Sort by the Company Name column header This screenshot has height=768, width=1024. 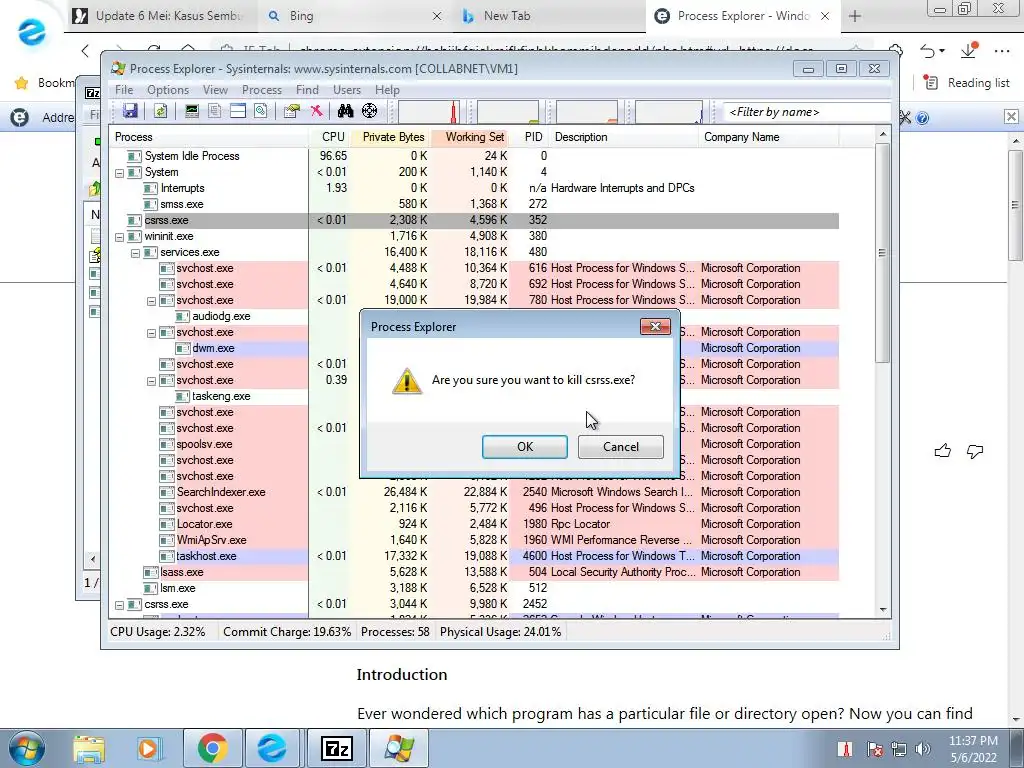coord(769,137)
